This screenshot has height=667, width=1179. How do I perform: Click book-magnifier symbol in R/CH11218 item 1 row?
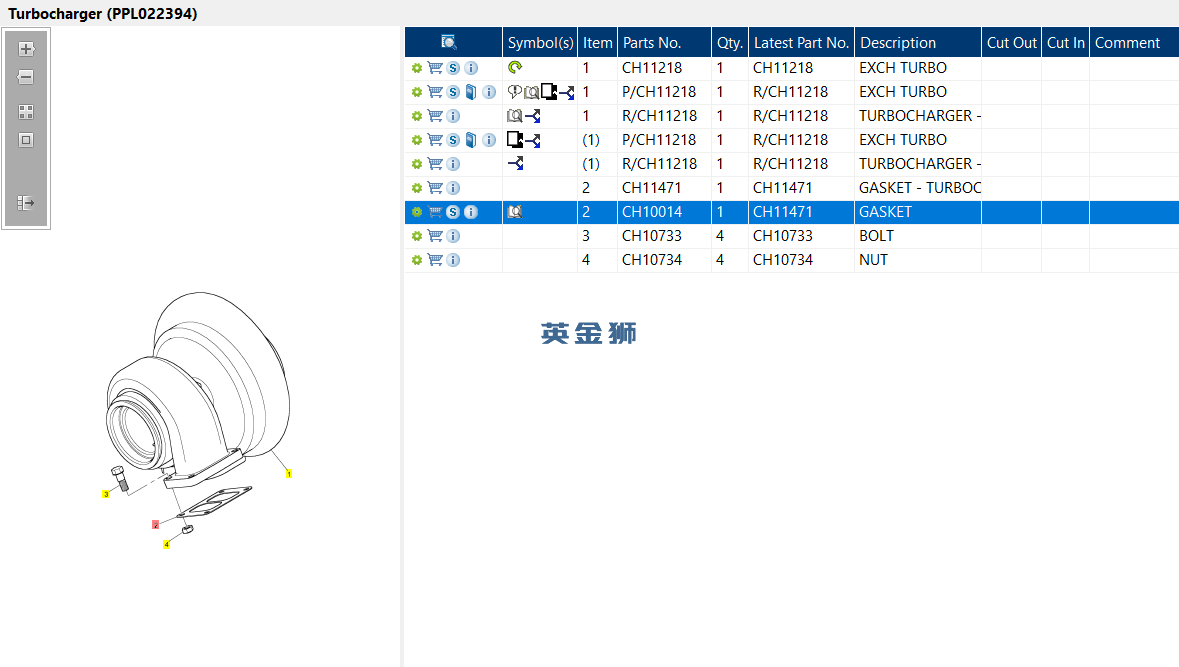514,116
